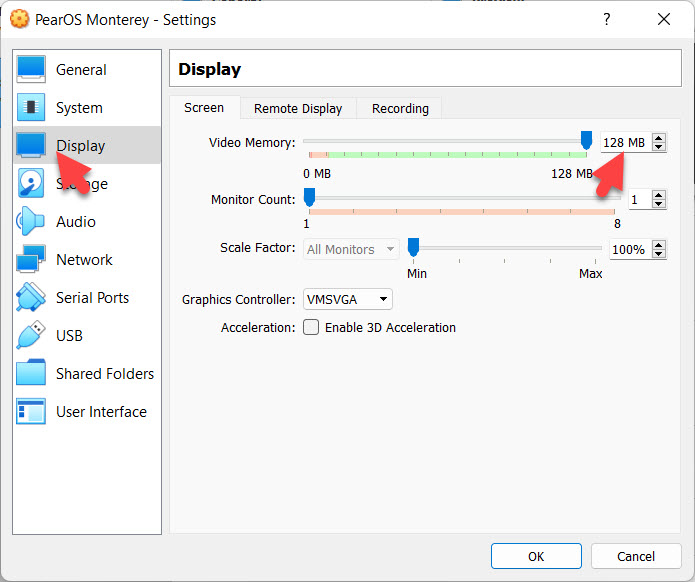Open the USB plug icon
This screenshot has width=695, height=582.
(31, 335)
